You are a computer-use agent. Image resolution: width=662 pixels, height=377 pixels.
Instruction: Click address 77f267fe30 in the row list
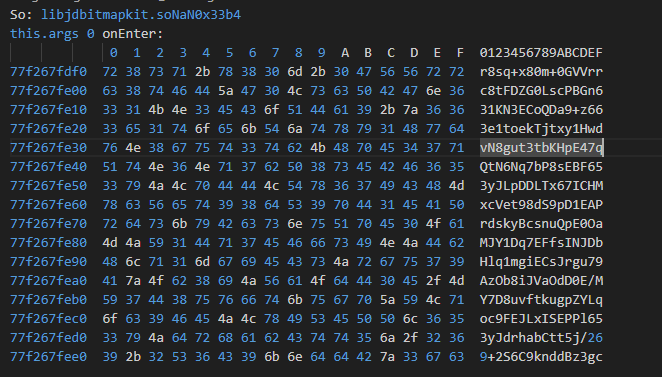click(49, 148)
